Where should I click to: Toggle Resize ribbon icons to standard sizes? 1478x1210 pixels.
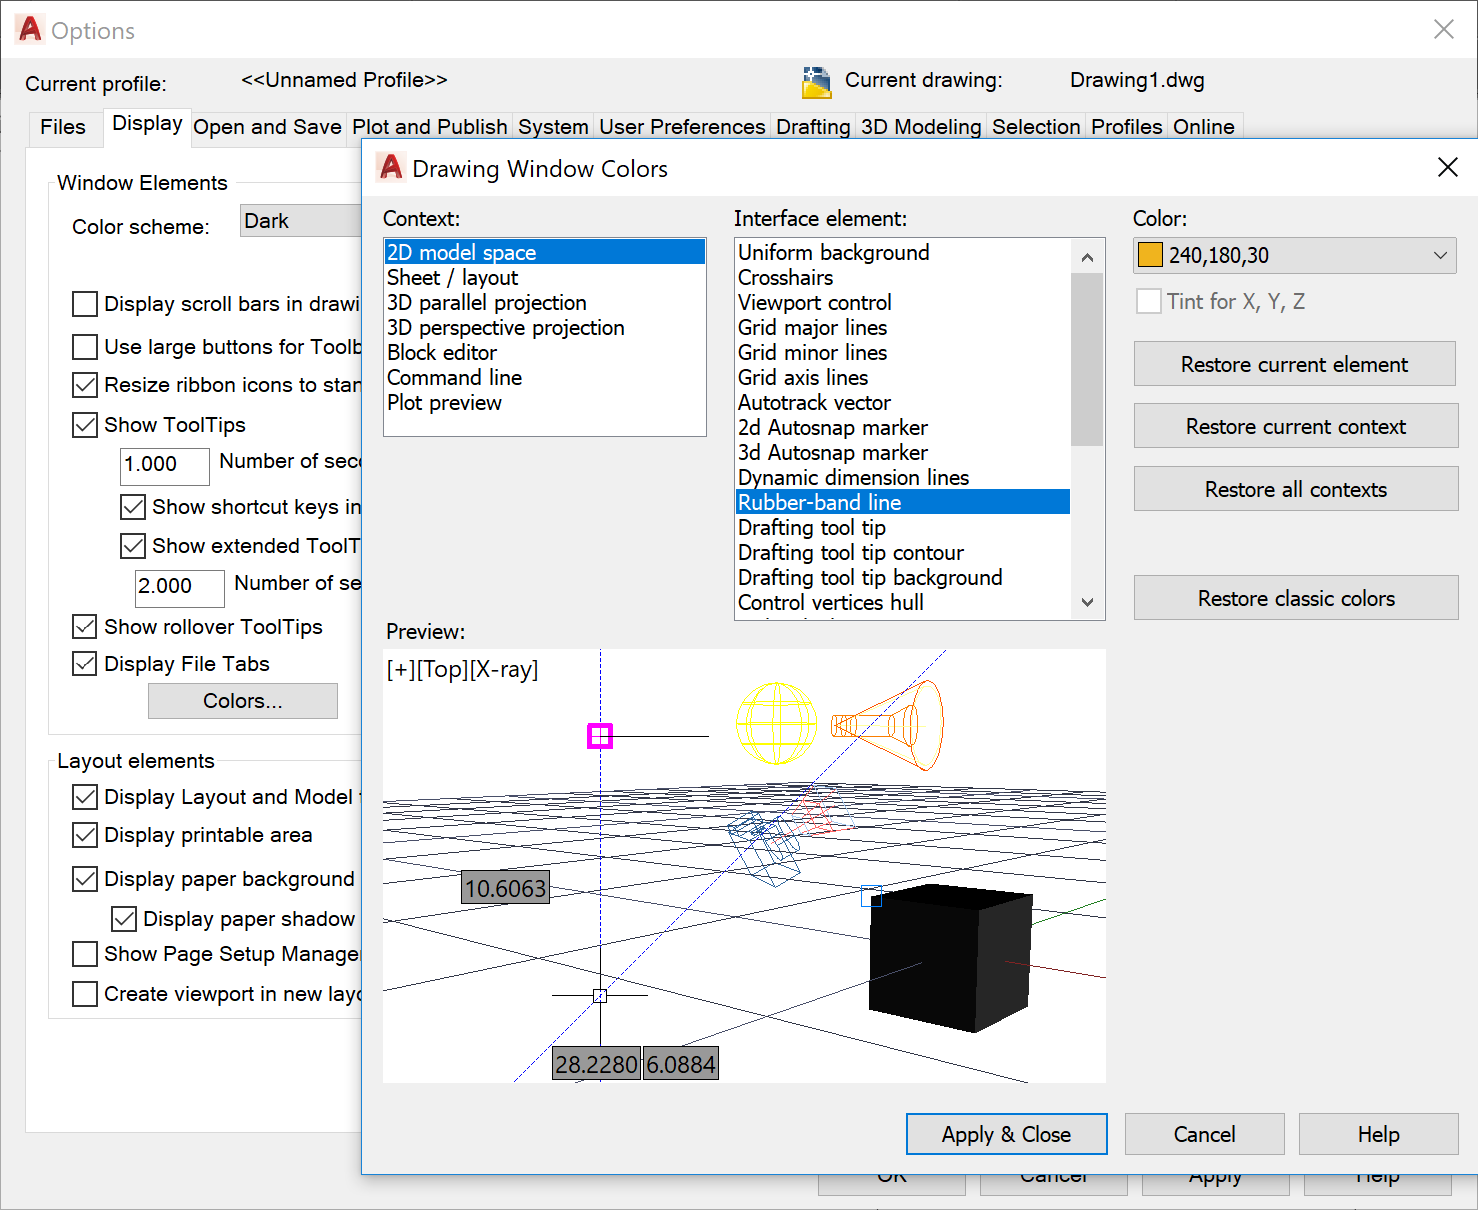pyautogui.click(x=85, y=385)
